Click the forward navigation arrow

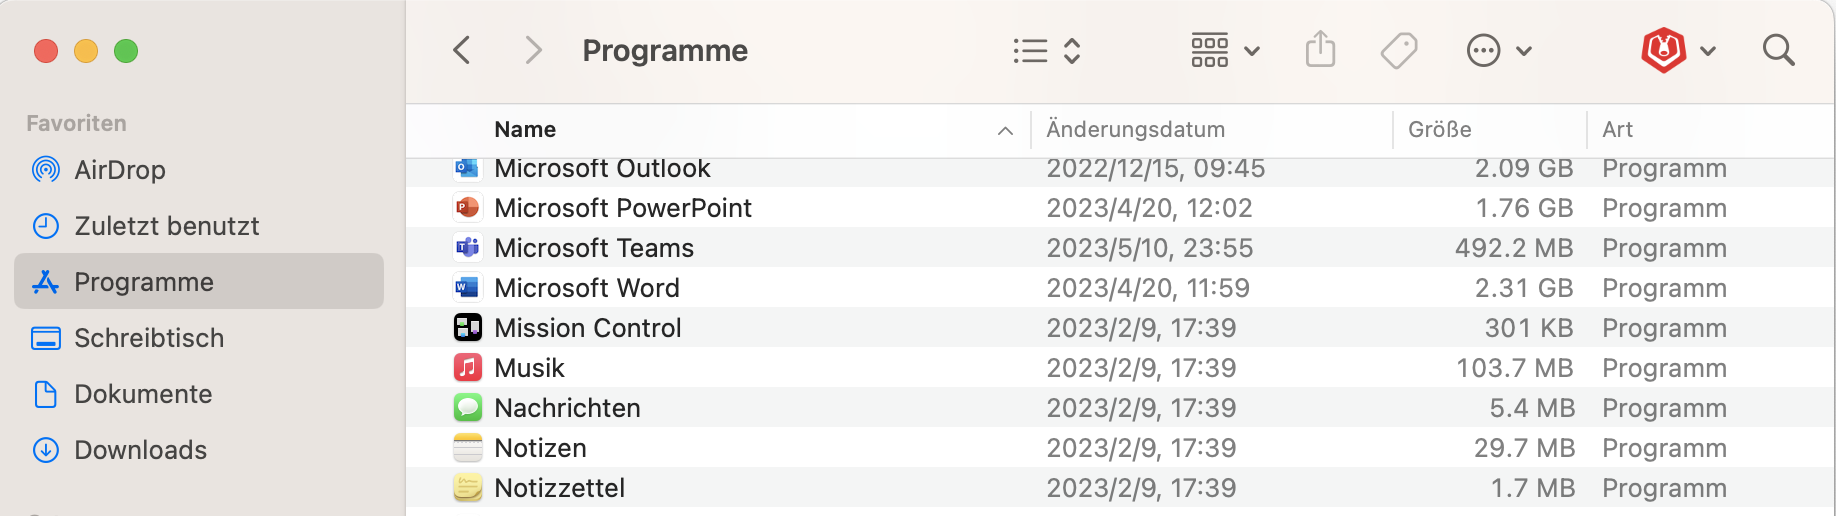point(533,50)
